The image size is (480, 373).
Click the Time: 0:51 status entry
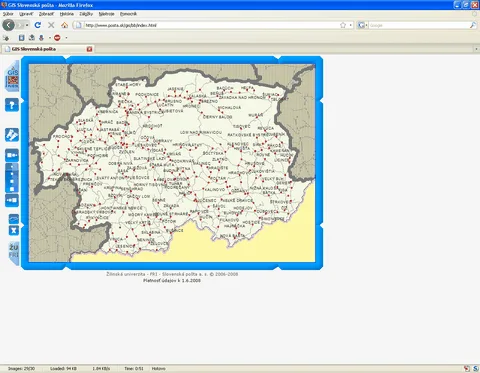(134, 368)
